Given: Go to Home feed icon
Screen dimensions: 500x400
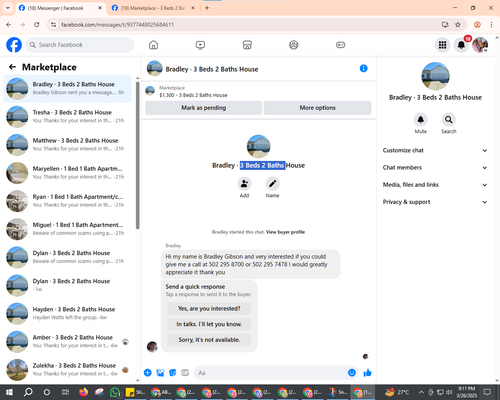Looking at the screenshot, I should coord(153,45).
